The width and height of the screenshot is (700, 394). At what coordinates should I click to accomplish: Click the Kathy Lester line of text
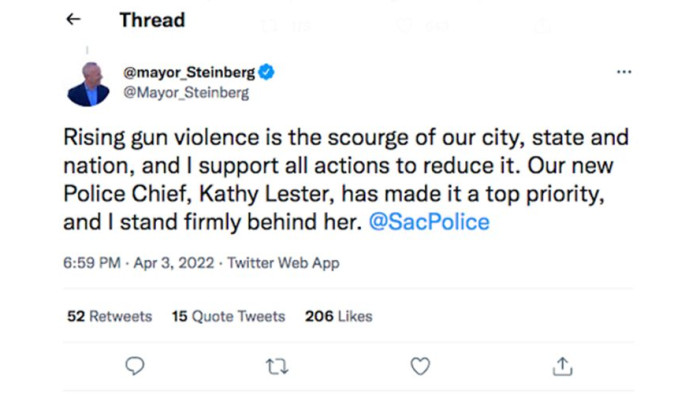[334, 194]
